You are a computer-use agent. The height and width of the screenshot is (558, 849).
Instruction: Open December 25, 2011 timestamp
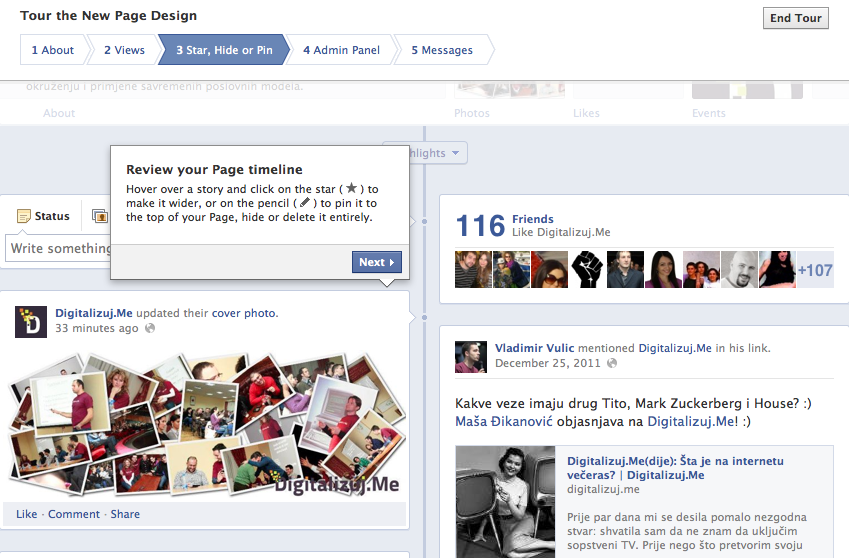pyautogui.click(x=547, y=363)
